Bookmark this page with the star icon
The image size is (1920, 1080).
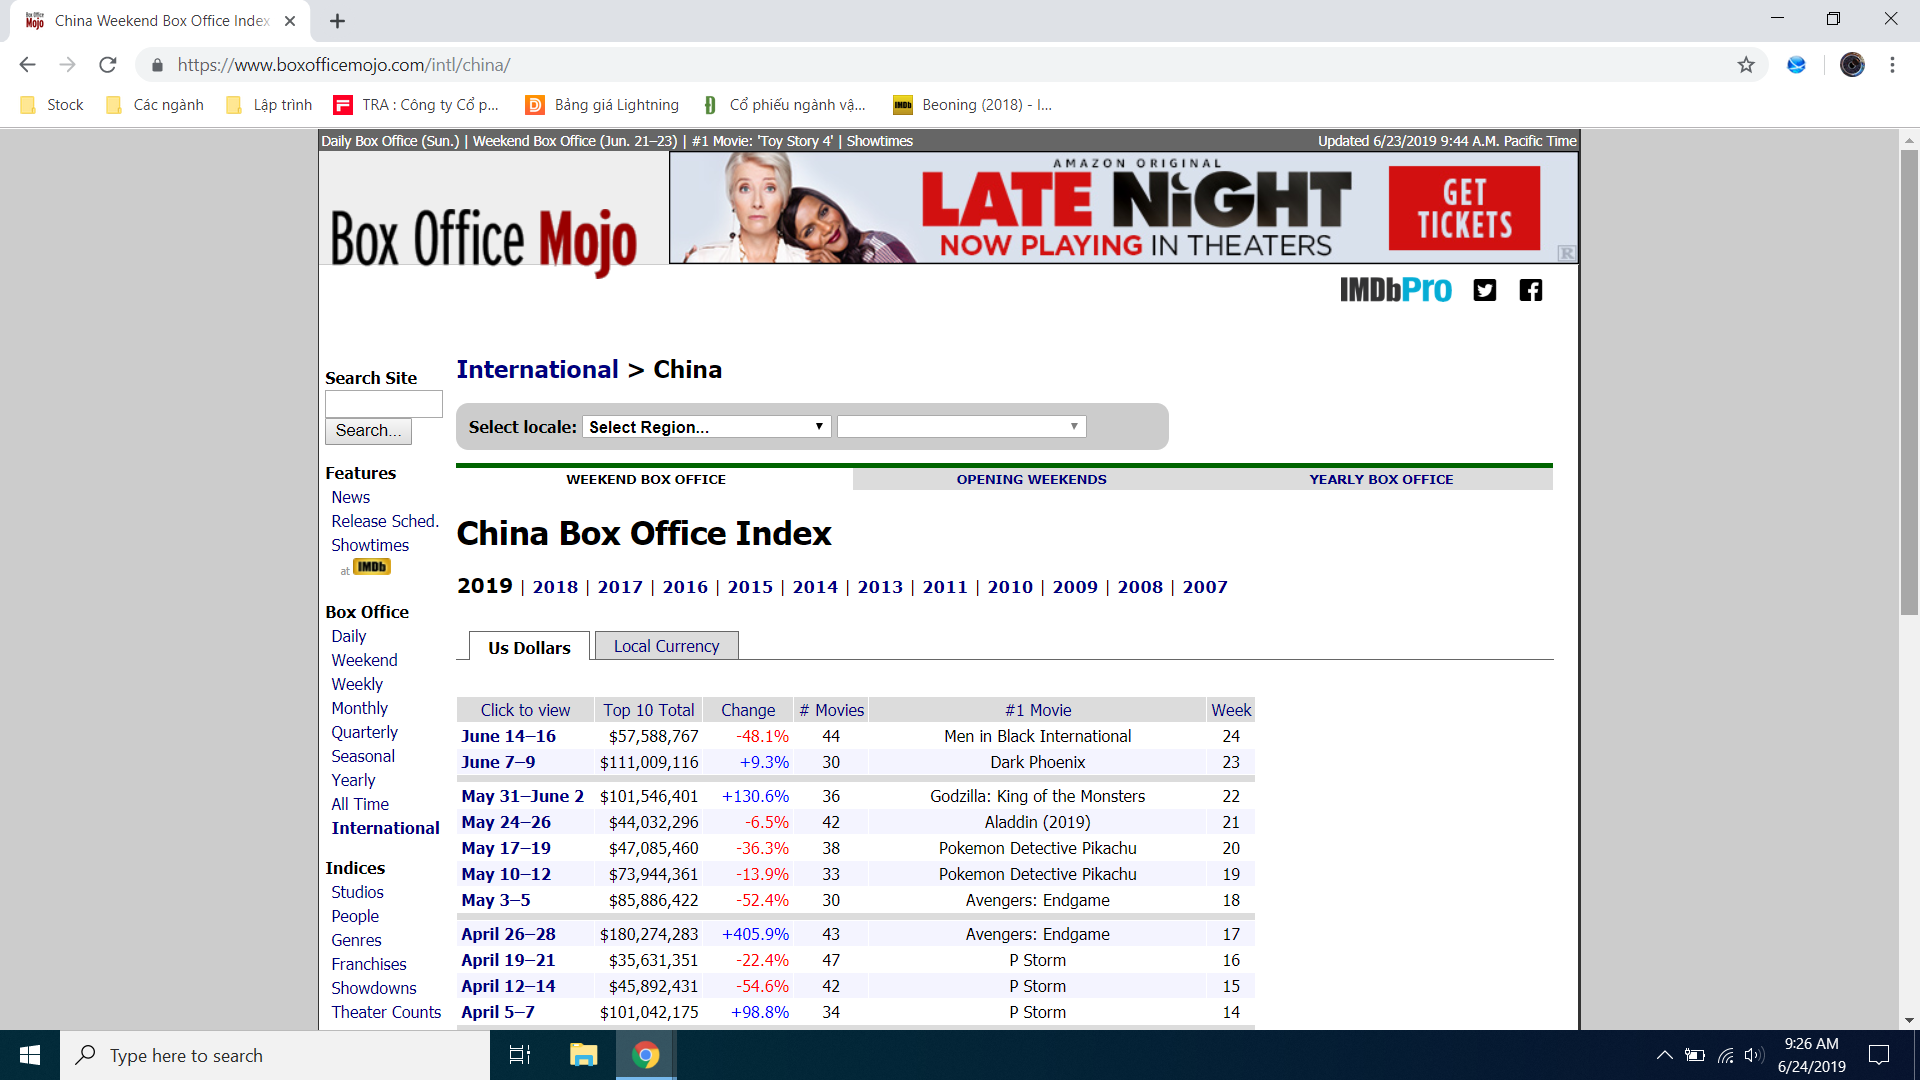(1746, 65)
